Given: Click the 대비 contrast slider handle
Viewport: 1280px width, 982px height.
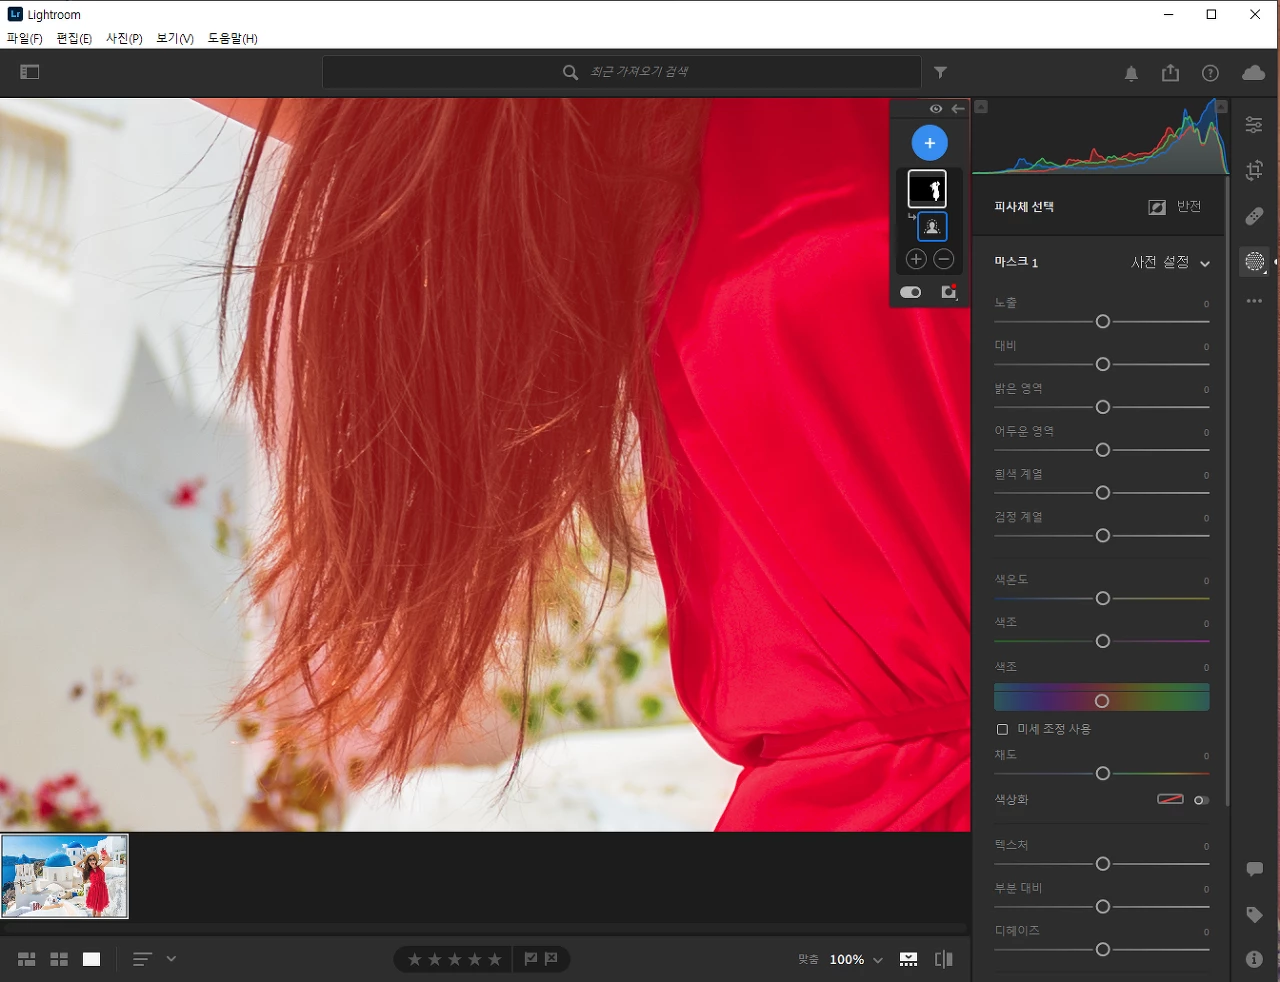Looking at the screenshot, I should point(1103,365).
